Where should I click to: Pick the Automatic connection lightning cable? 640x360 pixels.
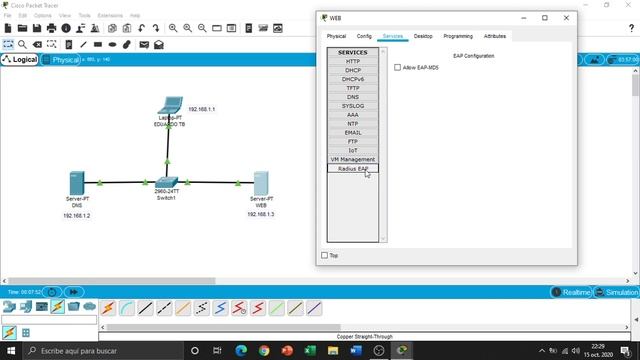pyautogui.click(x=108, y=308)
